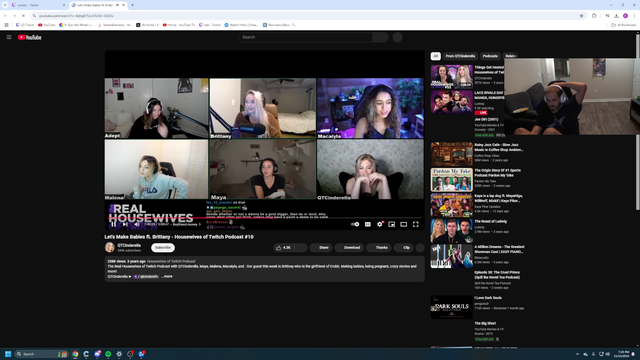640x360 pixels.
Task: Toggle the autoplay switch in player
Action: coord(355,224)
